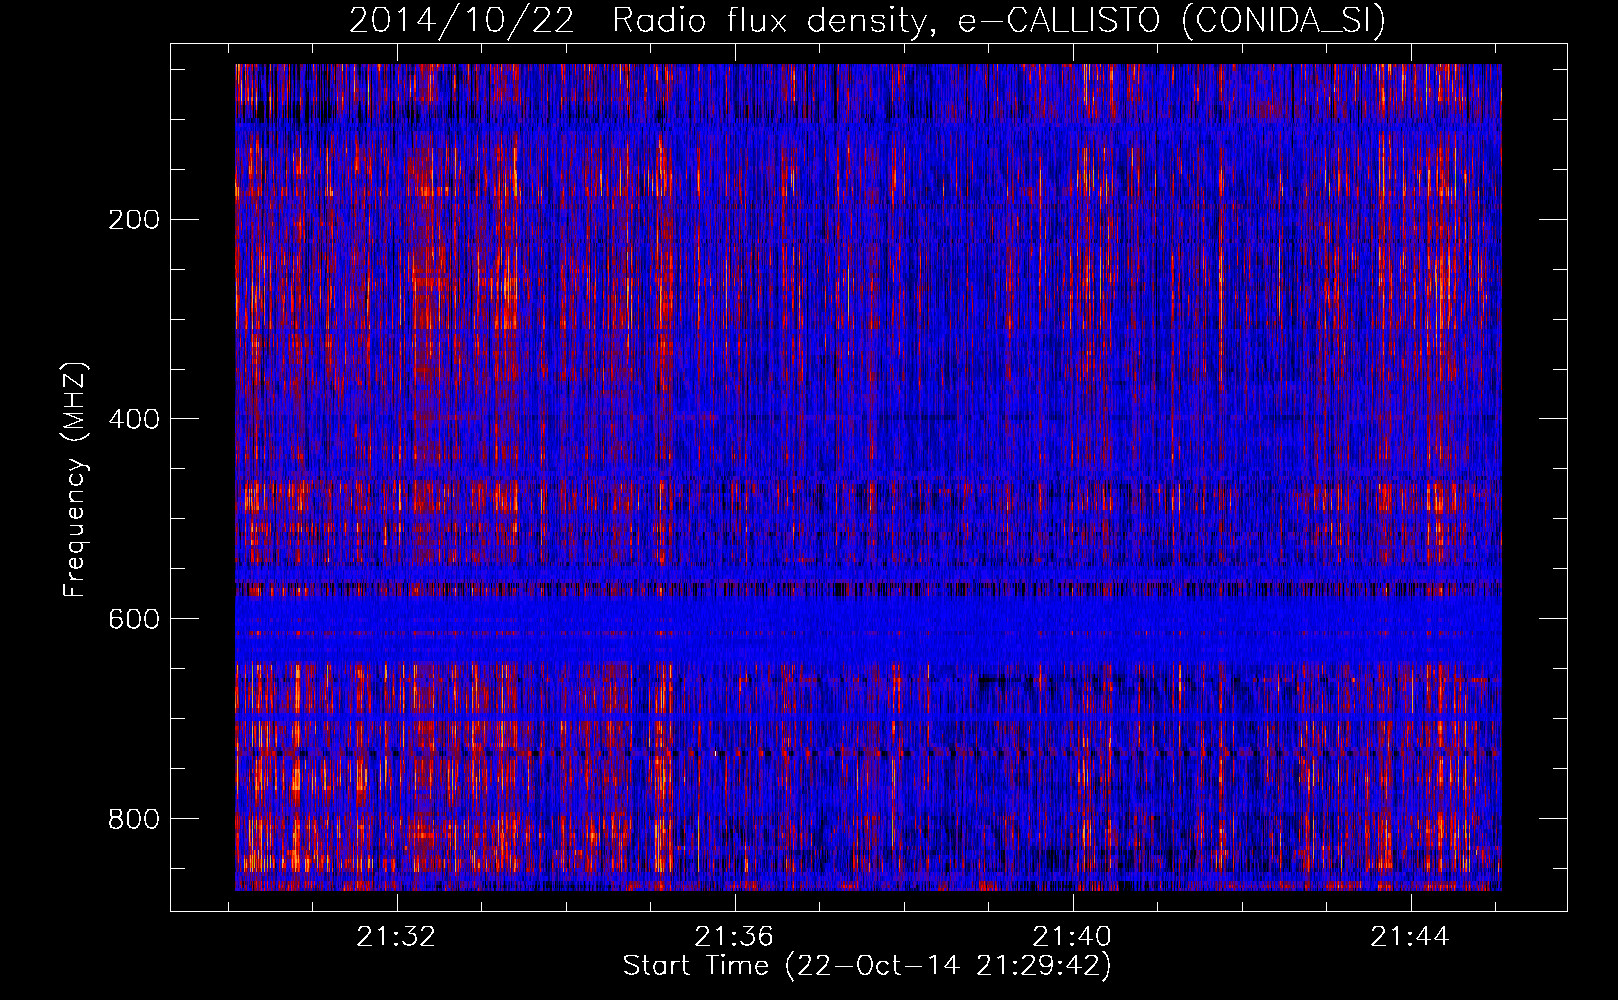Click the 600 frequency tick label
This screenshot has height=1000, width=1618.
[x=134, y=619]
